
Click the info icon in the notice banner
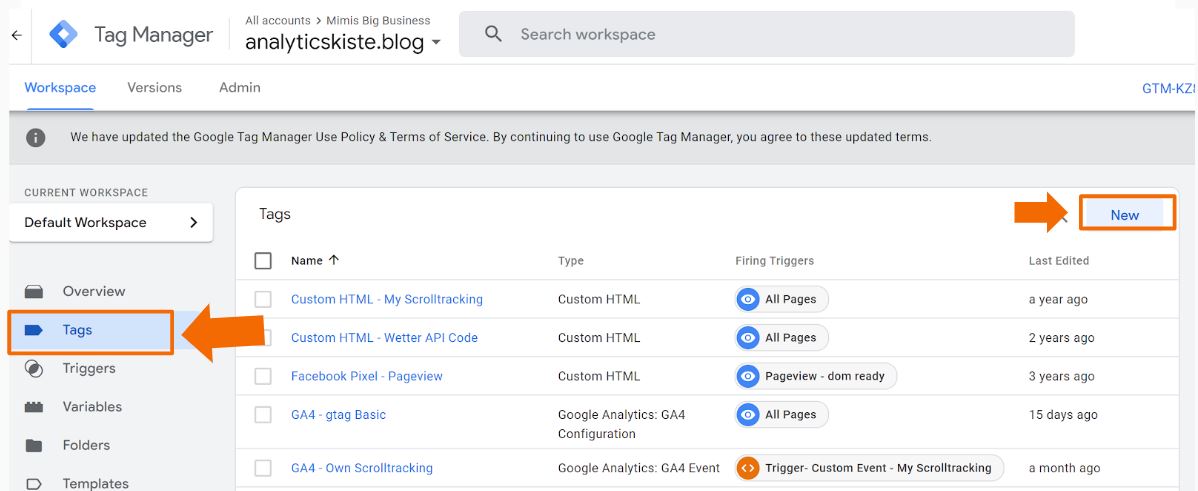pyautogui.click(x=36, y=137)
